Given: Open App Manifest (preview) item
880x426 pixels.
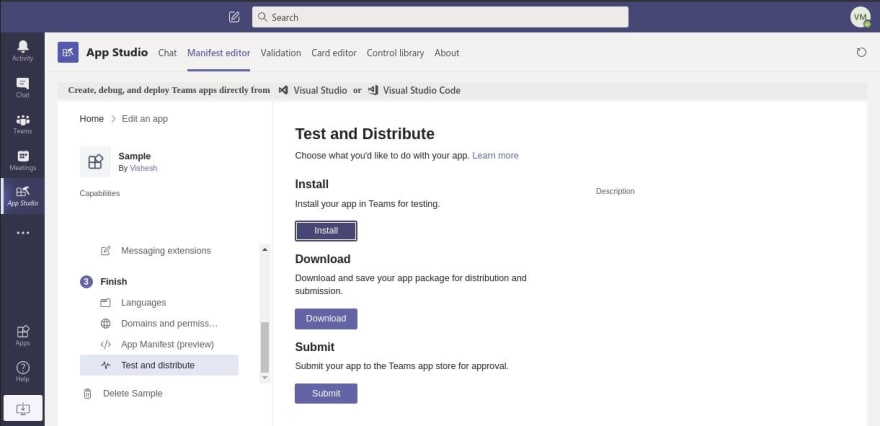Looking at the screenshot, I should tap(168, 344).
